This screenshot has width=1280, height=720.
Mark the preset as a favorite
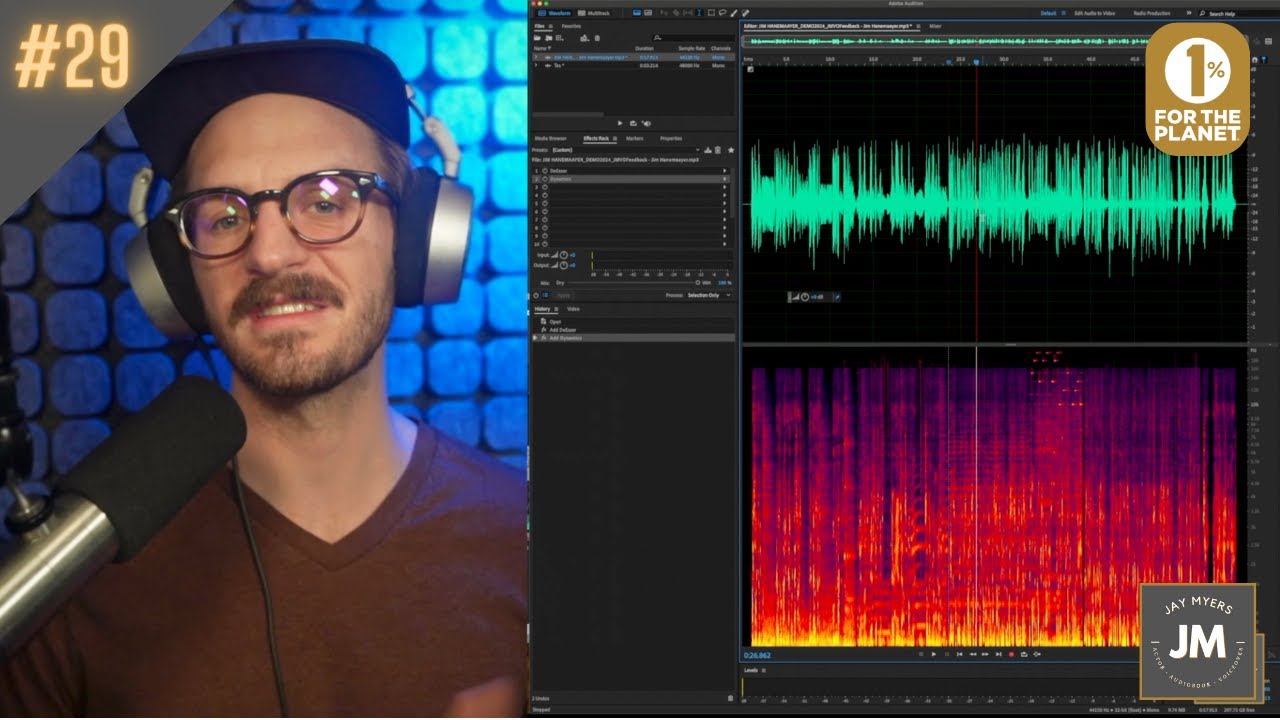click(731, 150)
